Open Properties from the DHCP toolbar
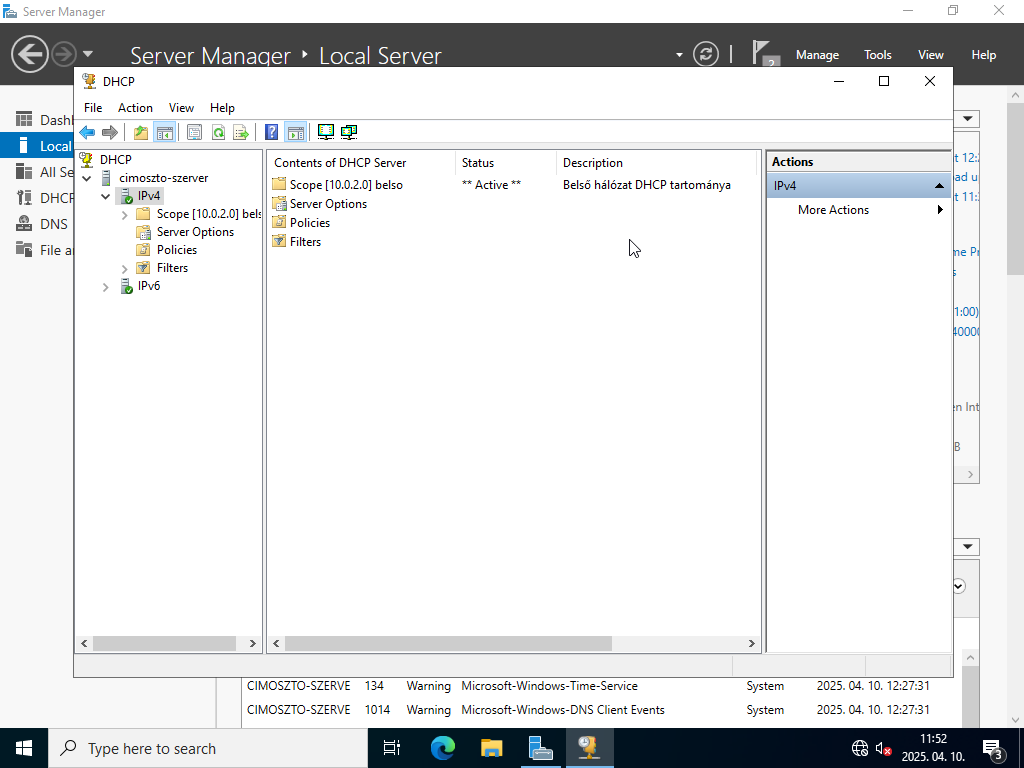This screenshot has width=1024, height=768. point(194,132)
